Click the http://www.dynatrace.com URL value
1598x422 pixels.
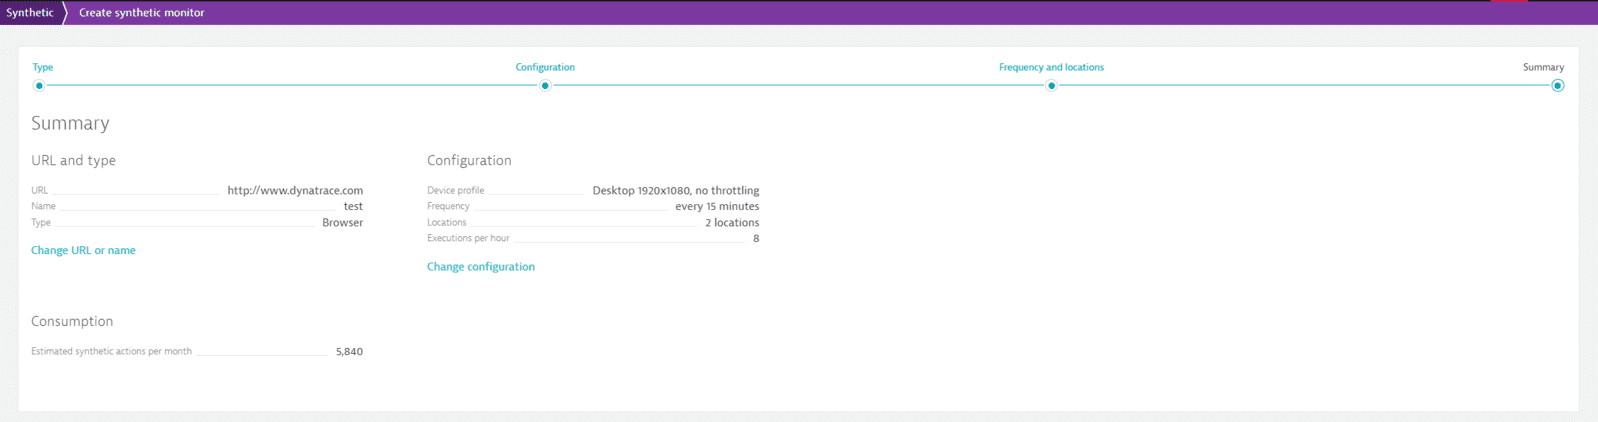point(295,190)
